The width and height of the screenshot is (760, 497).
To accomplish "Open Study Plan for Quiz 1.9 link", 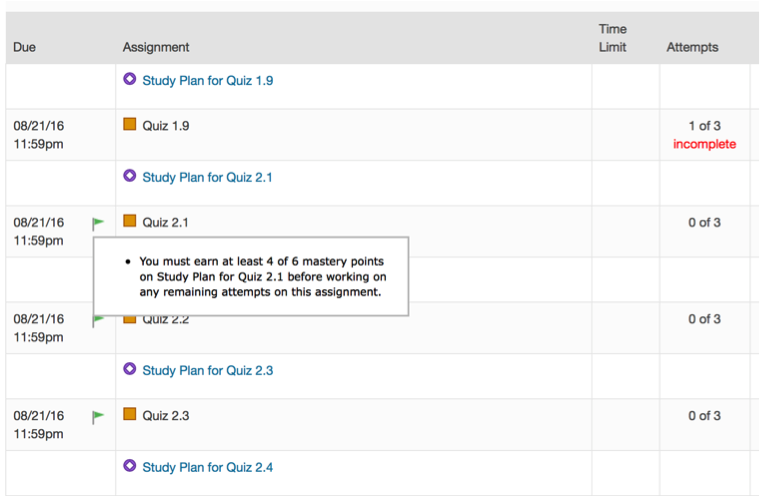I will pos(208,80).
